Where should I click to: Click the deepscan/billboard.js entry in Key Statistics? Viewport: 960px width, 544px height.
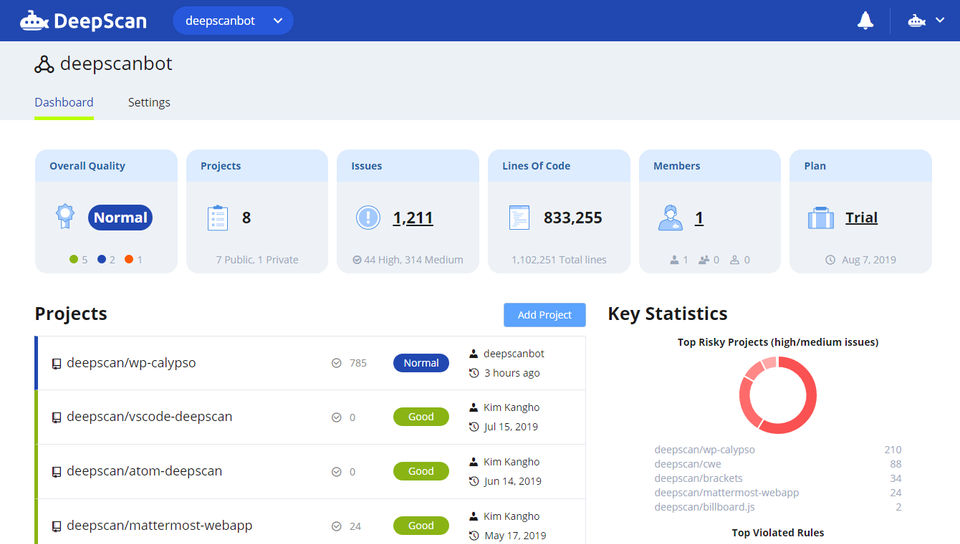click(x=704, y=507)
